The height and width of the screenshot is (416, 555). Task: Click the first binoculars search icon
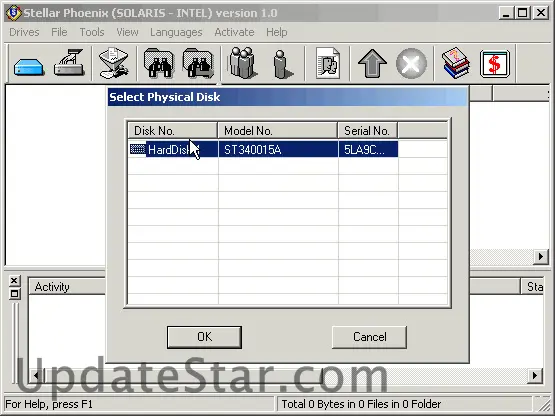[159, 63]
